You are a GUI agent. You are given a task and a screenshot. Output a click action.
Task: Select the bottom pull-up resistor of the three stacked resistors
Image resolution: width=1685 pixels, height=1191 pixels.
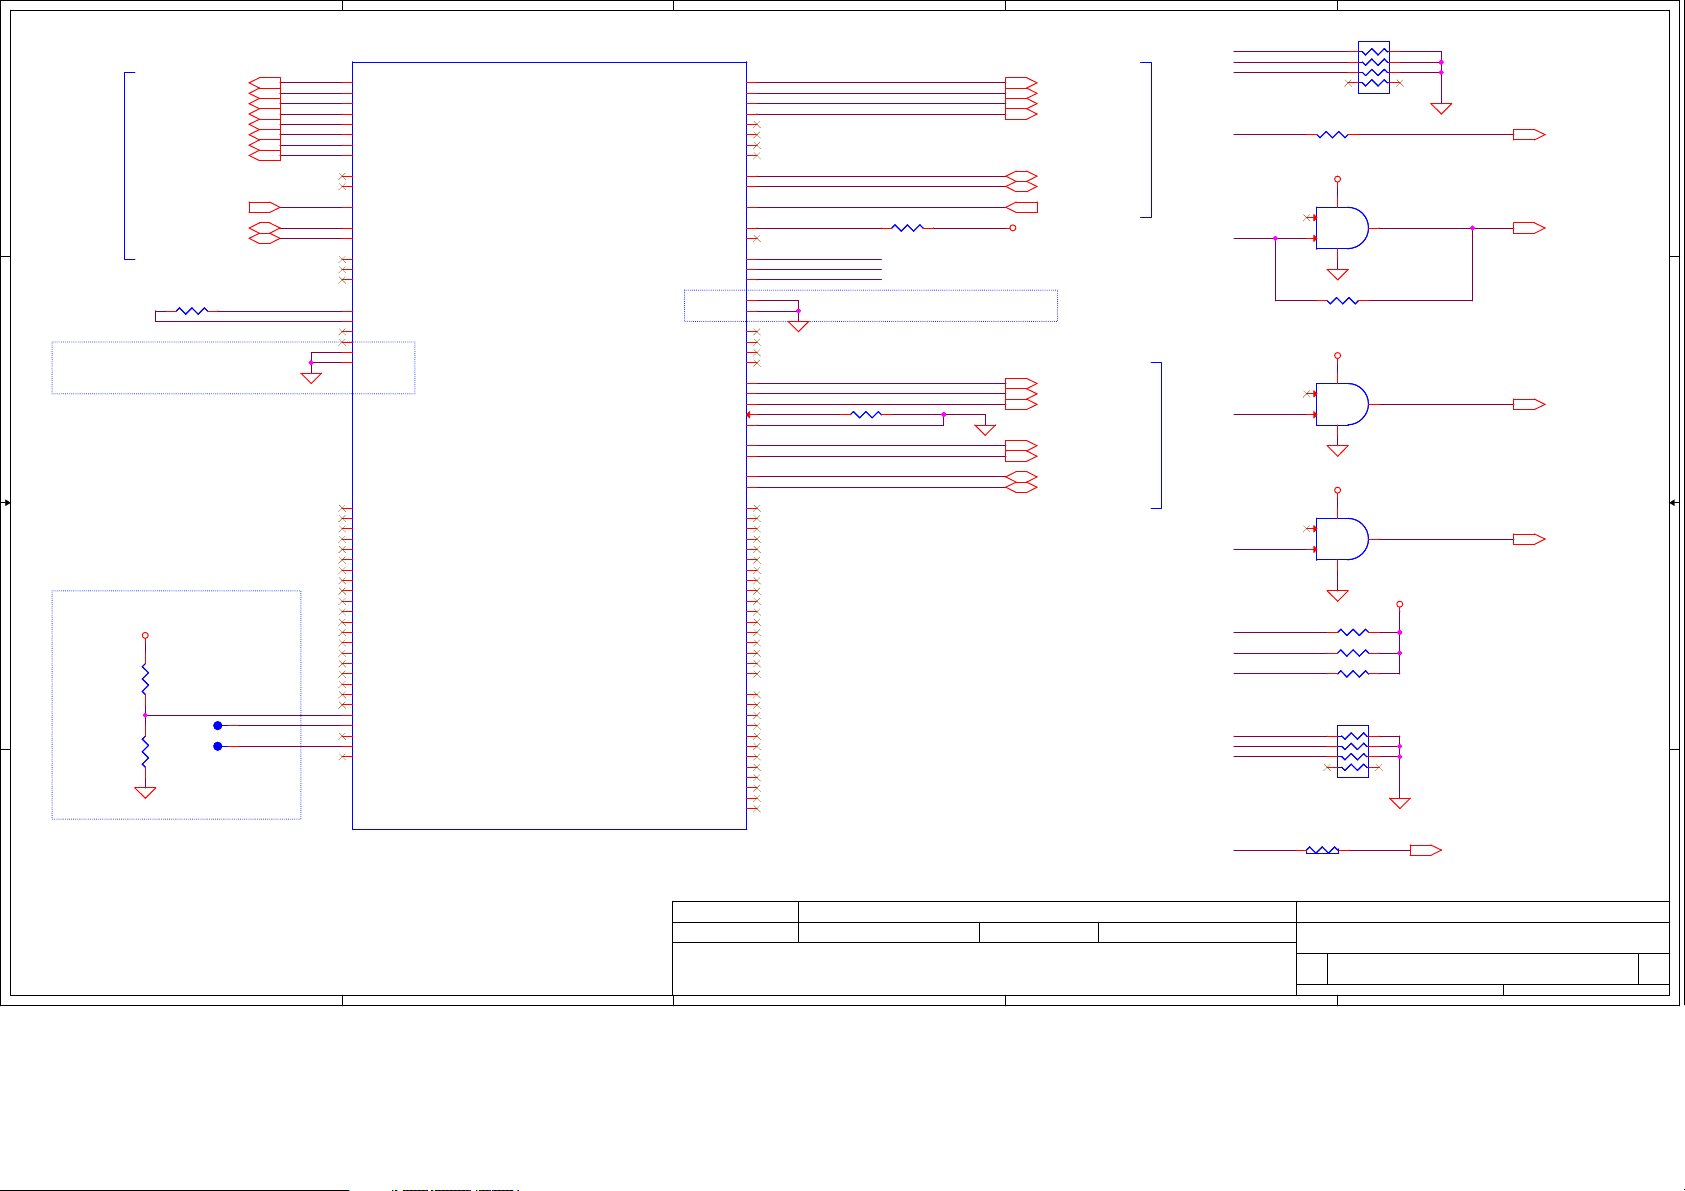[1353, 673]
